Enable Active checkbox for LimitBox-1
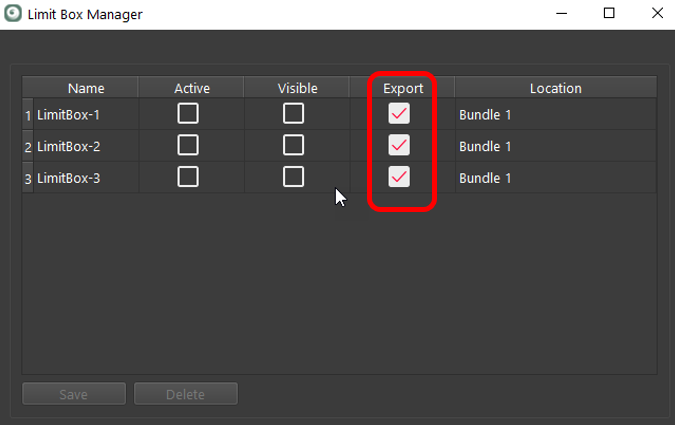The height and width of the screenshot is (425, 675). tap(188, 114)
